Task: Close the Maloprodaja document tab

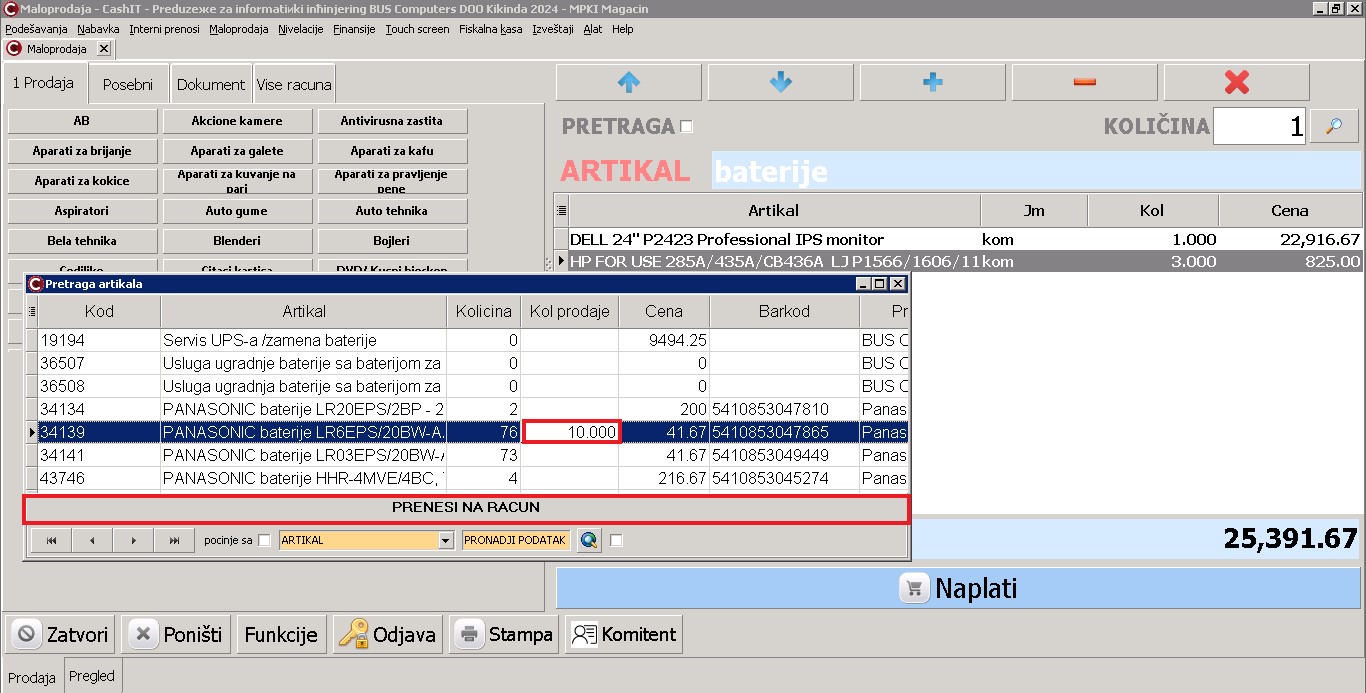Action: point(104,48)
